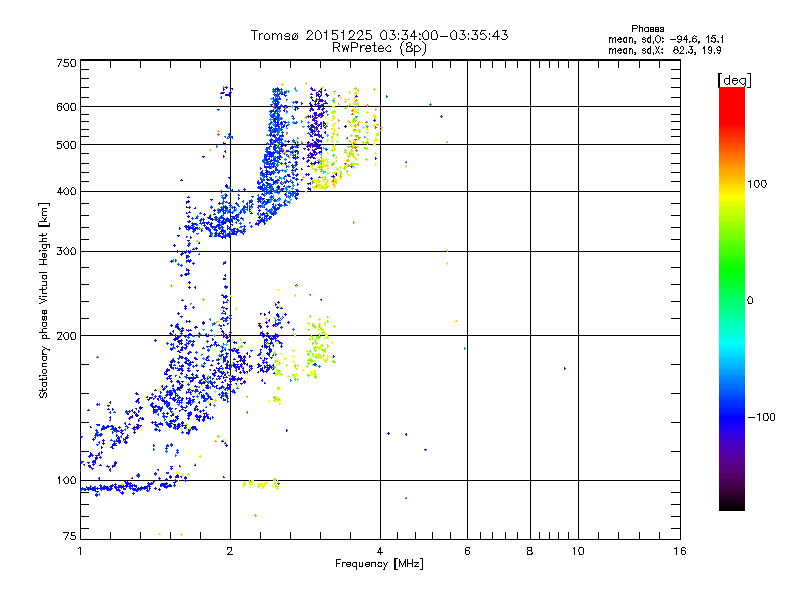800x600 pixels.
Task: Click the '75' height axis tick label
Action: [70, 536]
